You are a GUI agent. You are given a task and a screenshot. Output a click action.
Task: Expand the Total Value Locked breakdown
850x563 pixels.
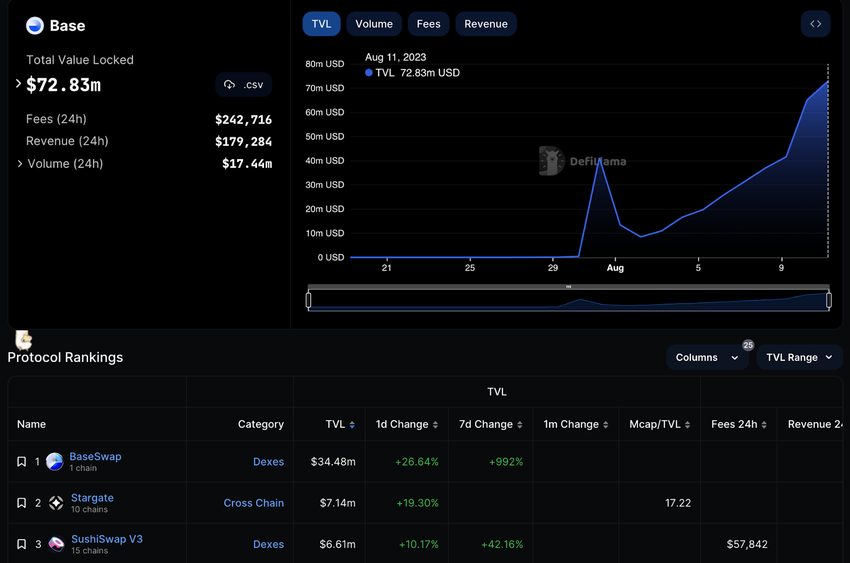[x=18, y=84]
